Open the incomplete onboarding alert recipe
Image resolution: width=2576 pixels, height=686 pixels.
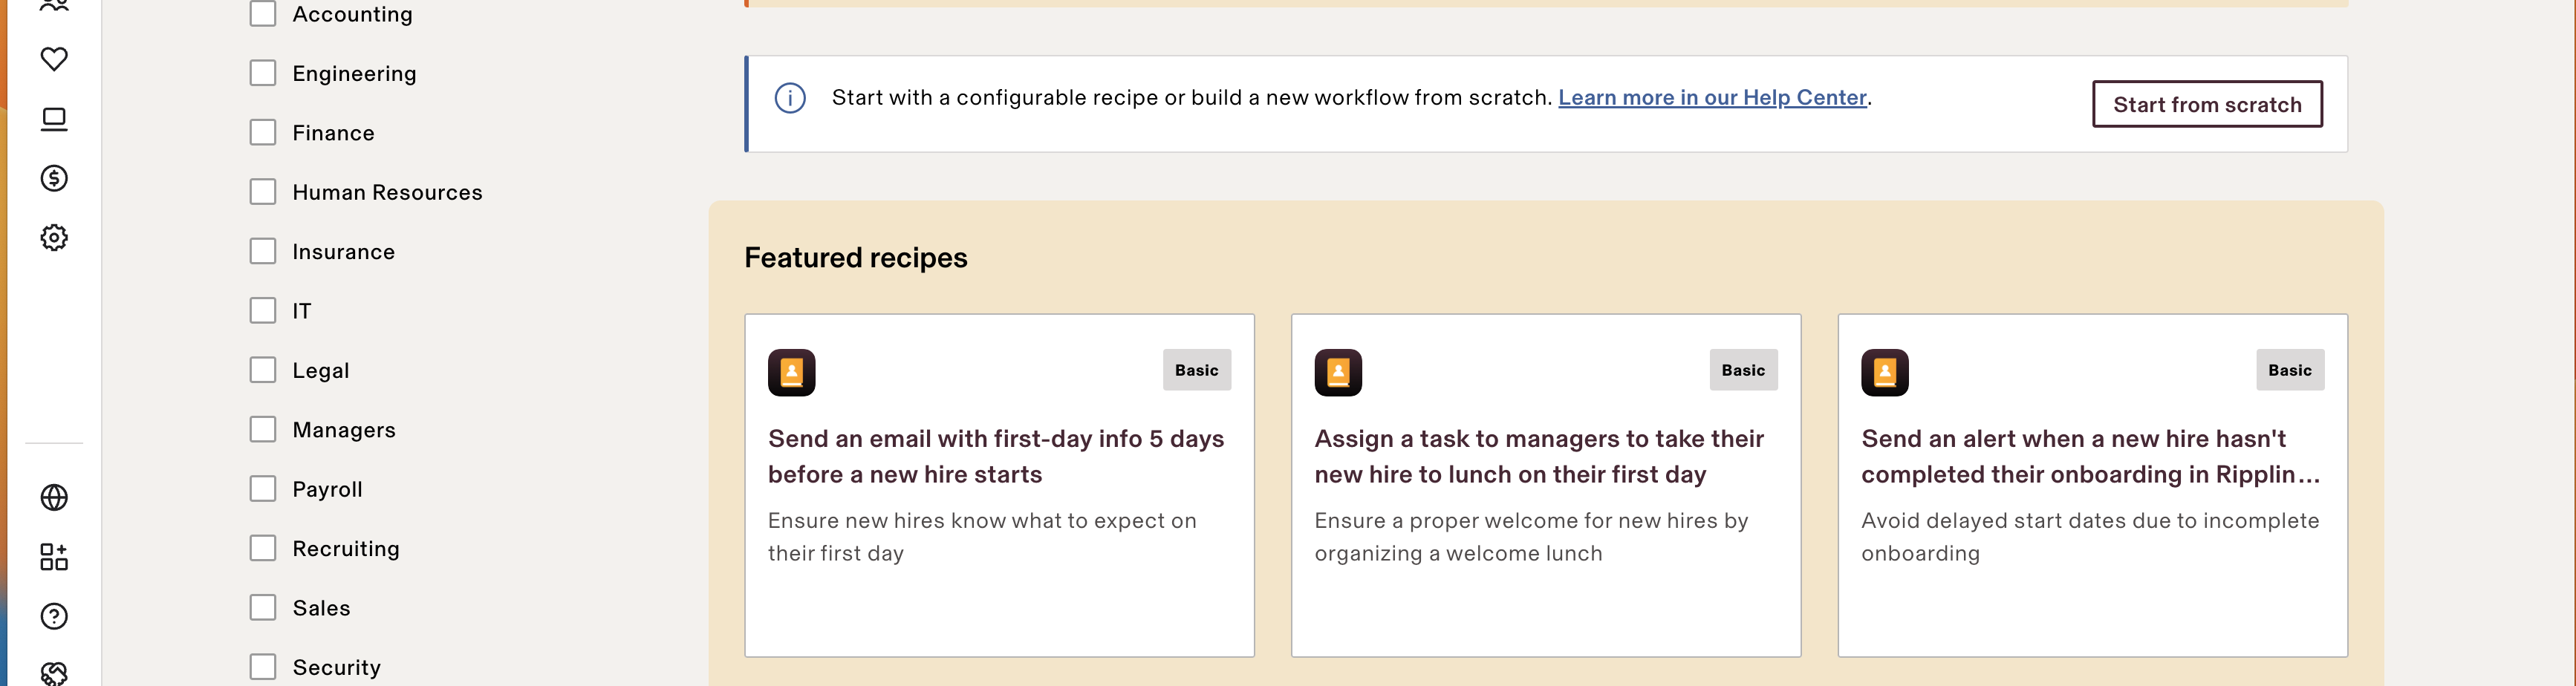(2093, 485)
